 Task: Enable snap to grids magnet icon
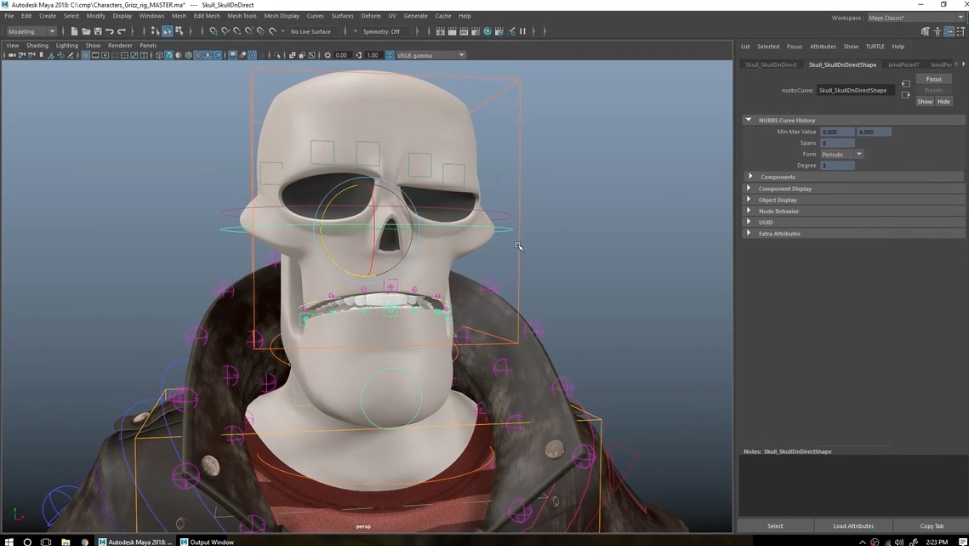(x=213, y=31)
